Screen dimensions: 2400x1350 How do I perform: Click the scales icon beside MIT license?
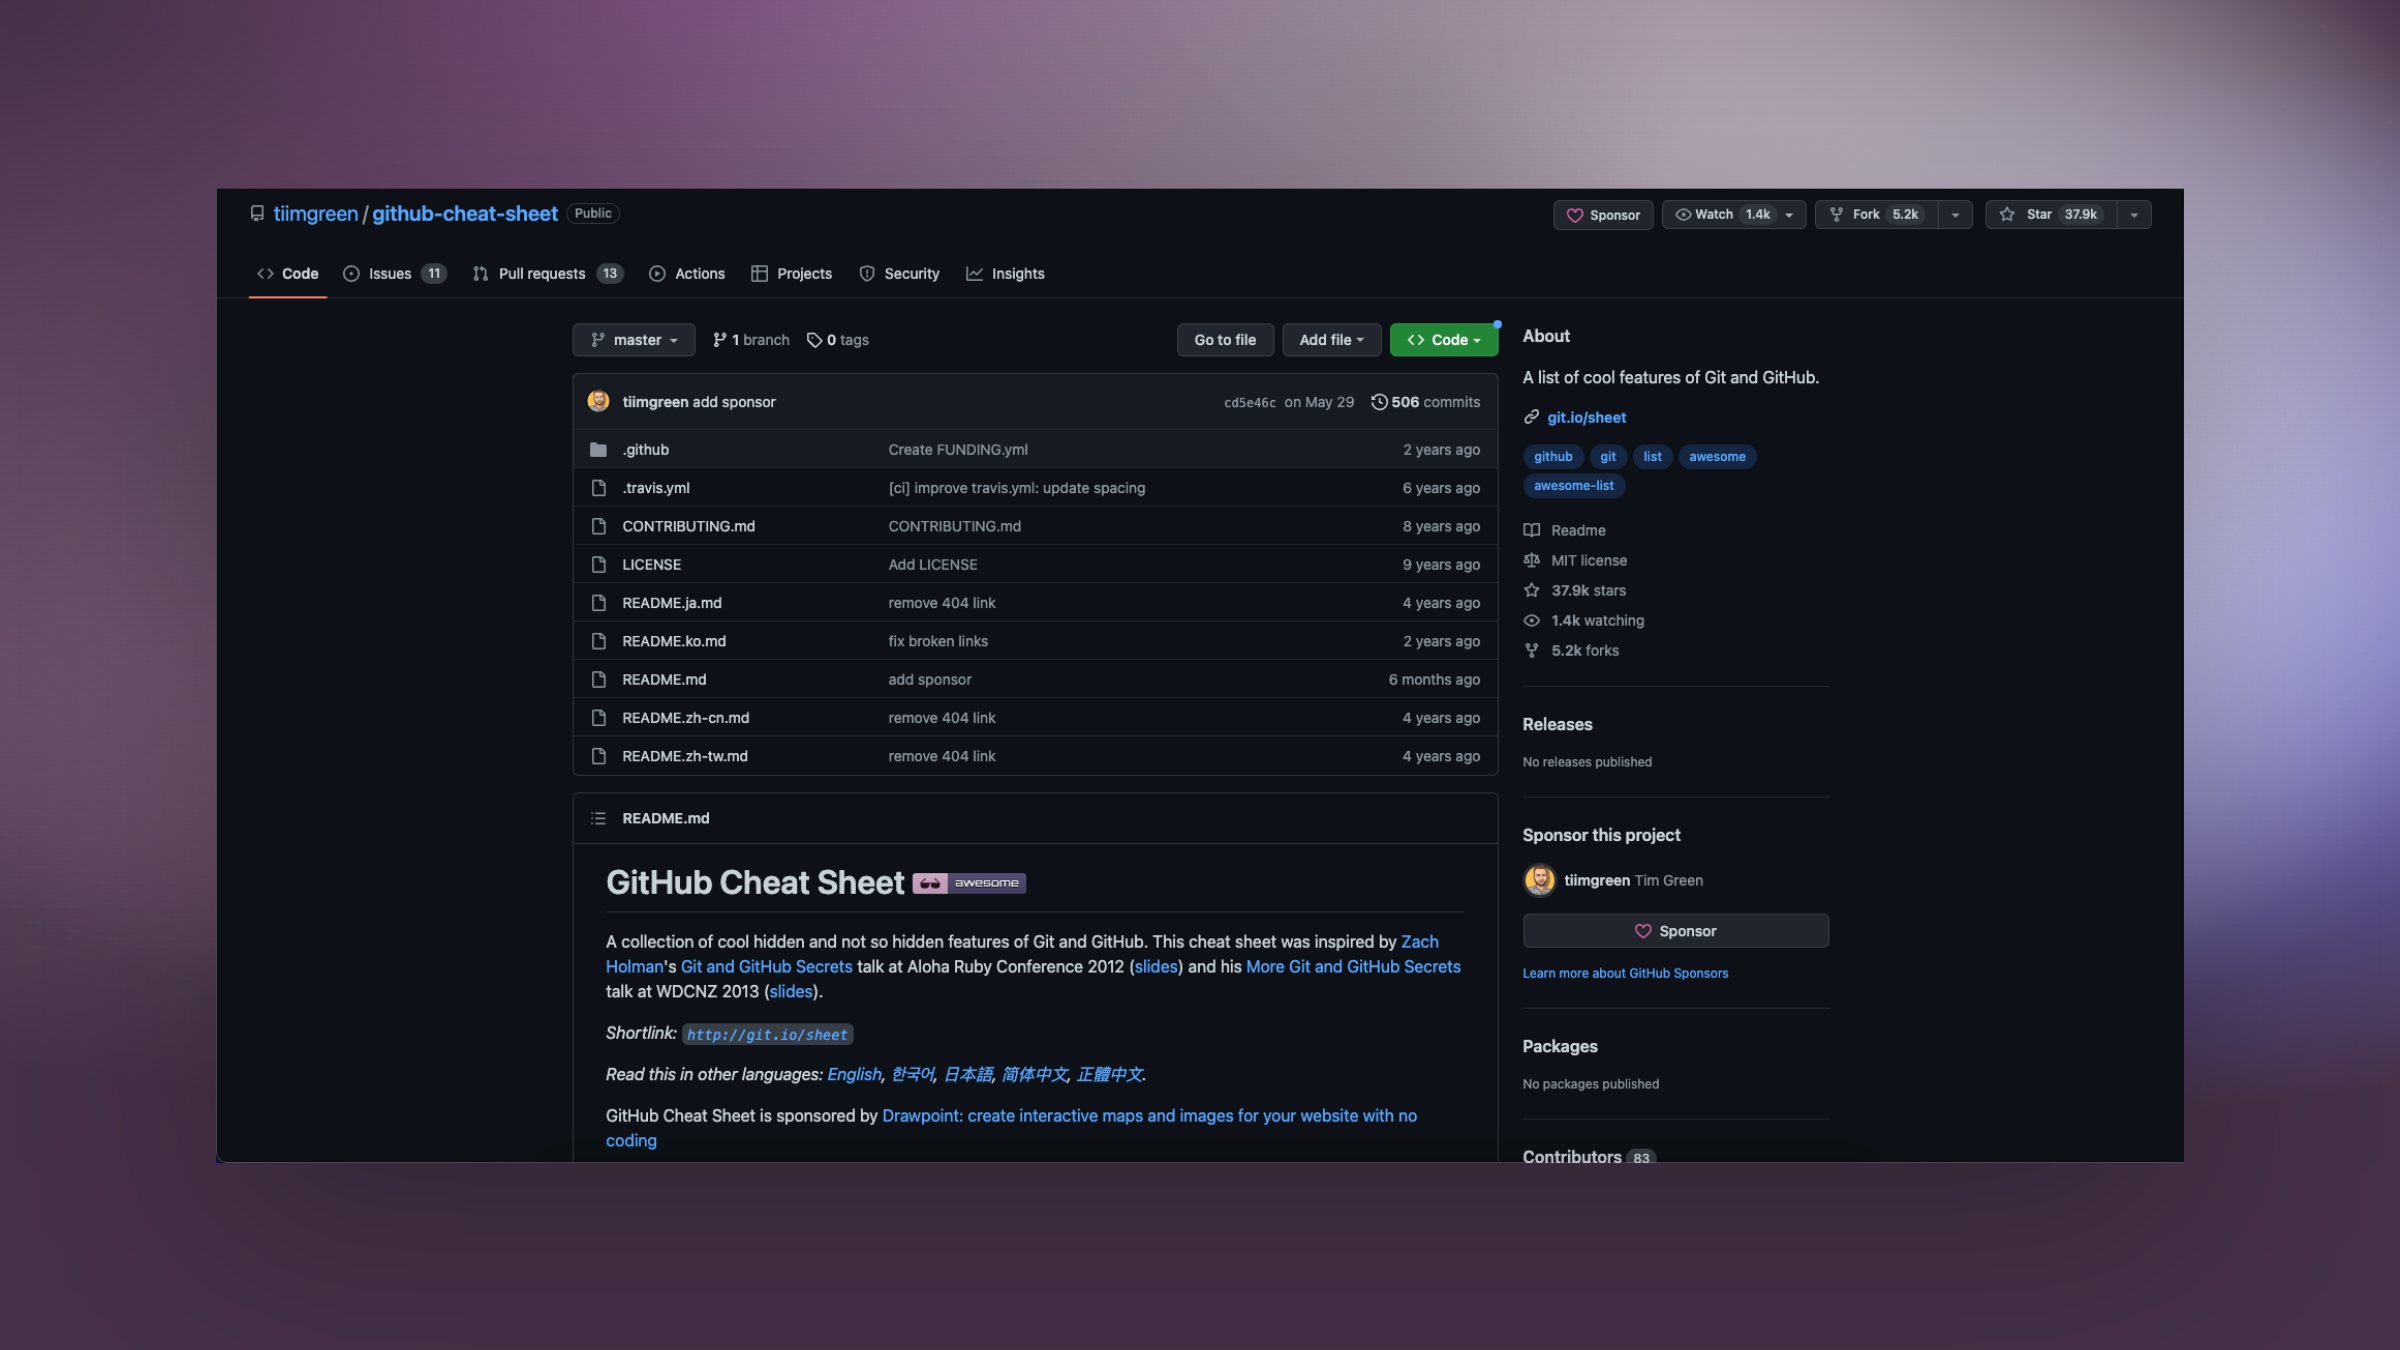tap(1531, 560)
